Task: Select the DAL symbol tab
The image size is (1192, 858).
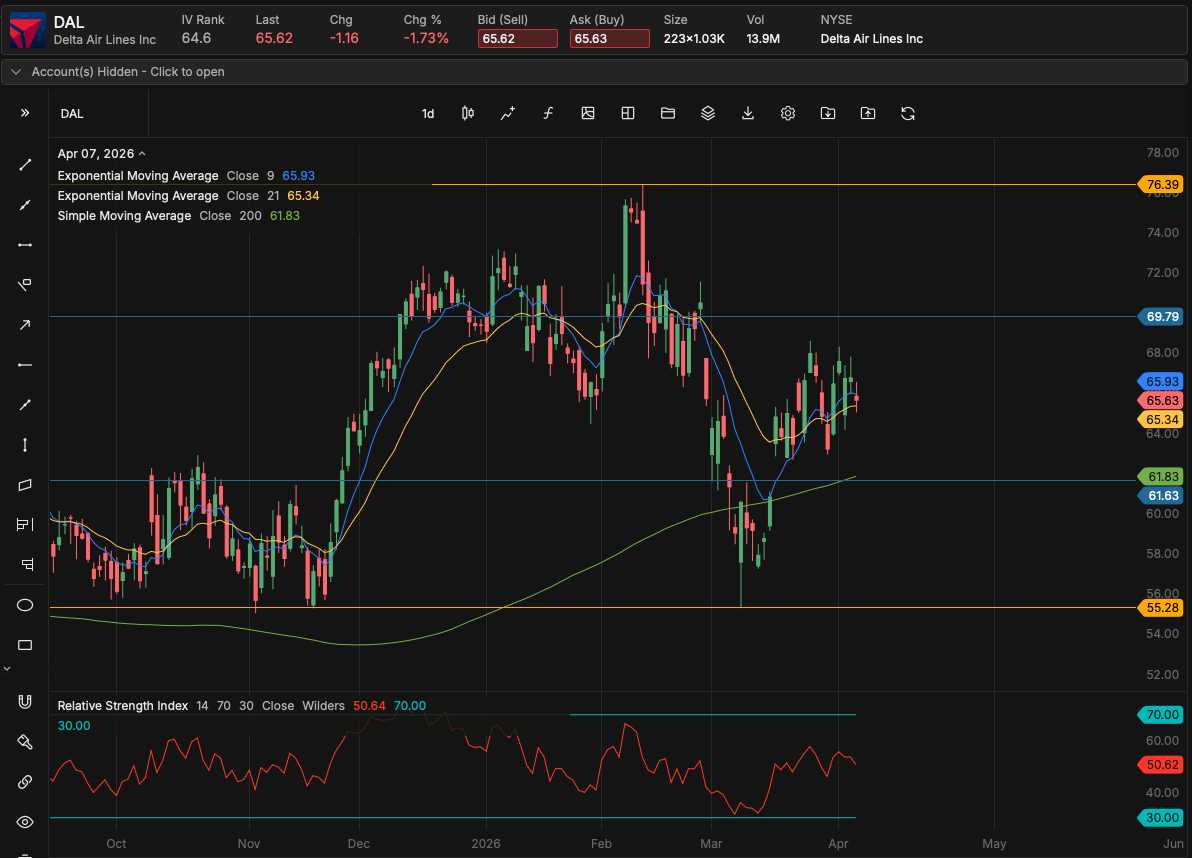Action: click(71, 113)
